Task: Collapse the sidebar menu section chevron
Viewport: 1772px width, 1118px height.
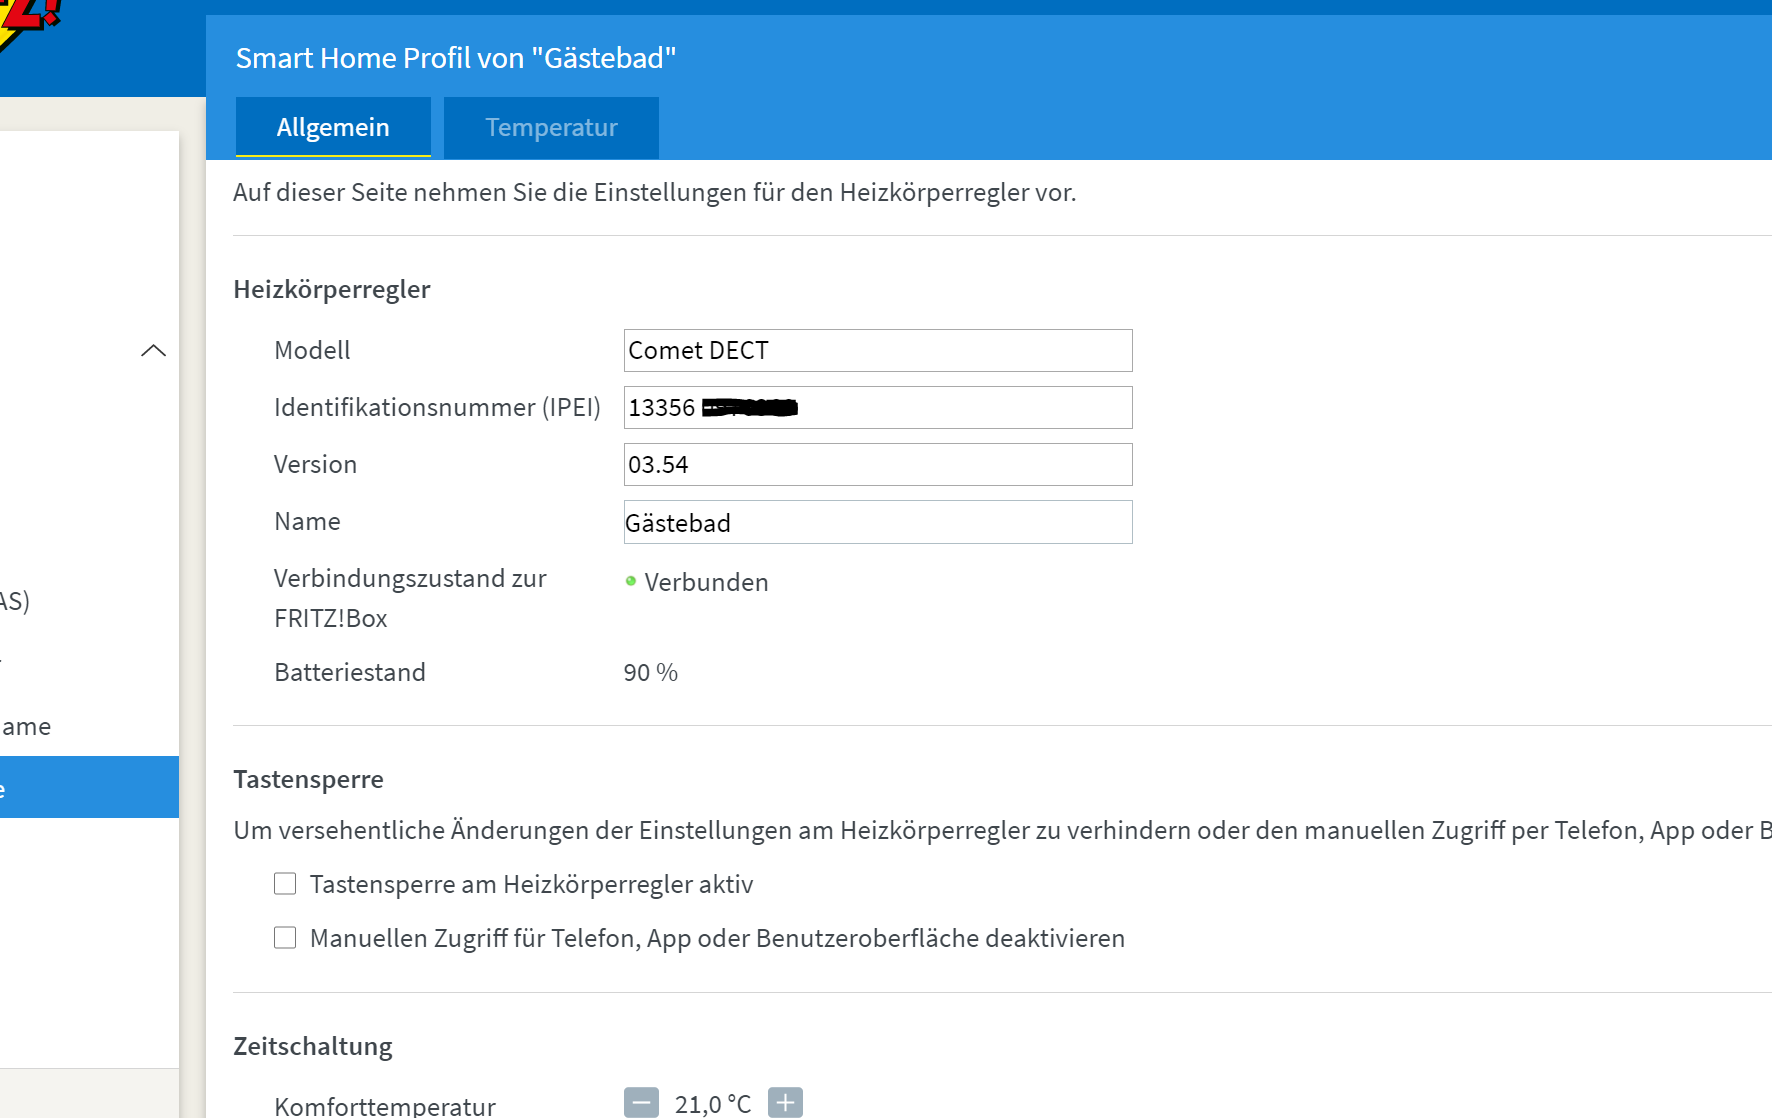Action: [x=153, y=350]
